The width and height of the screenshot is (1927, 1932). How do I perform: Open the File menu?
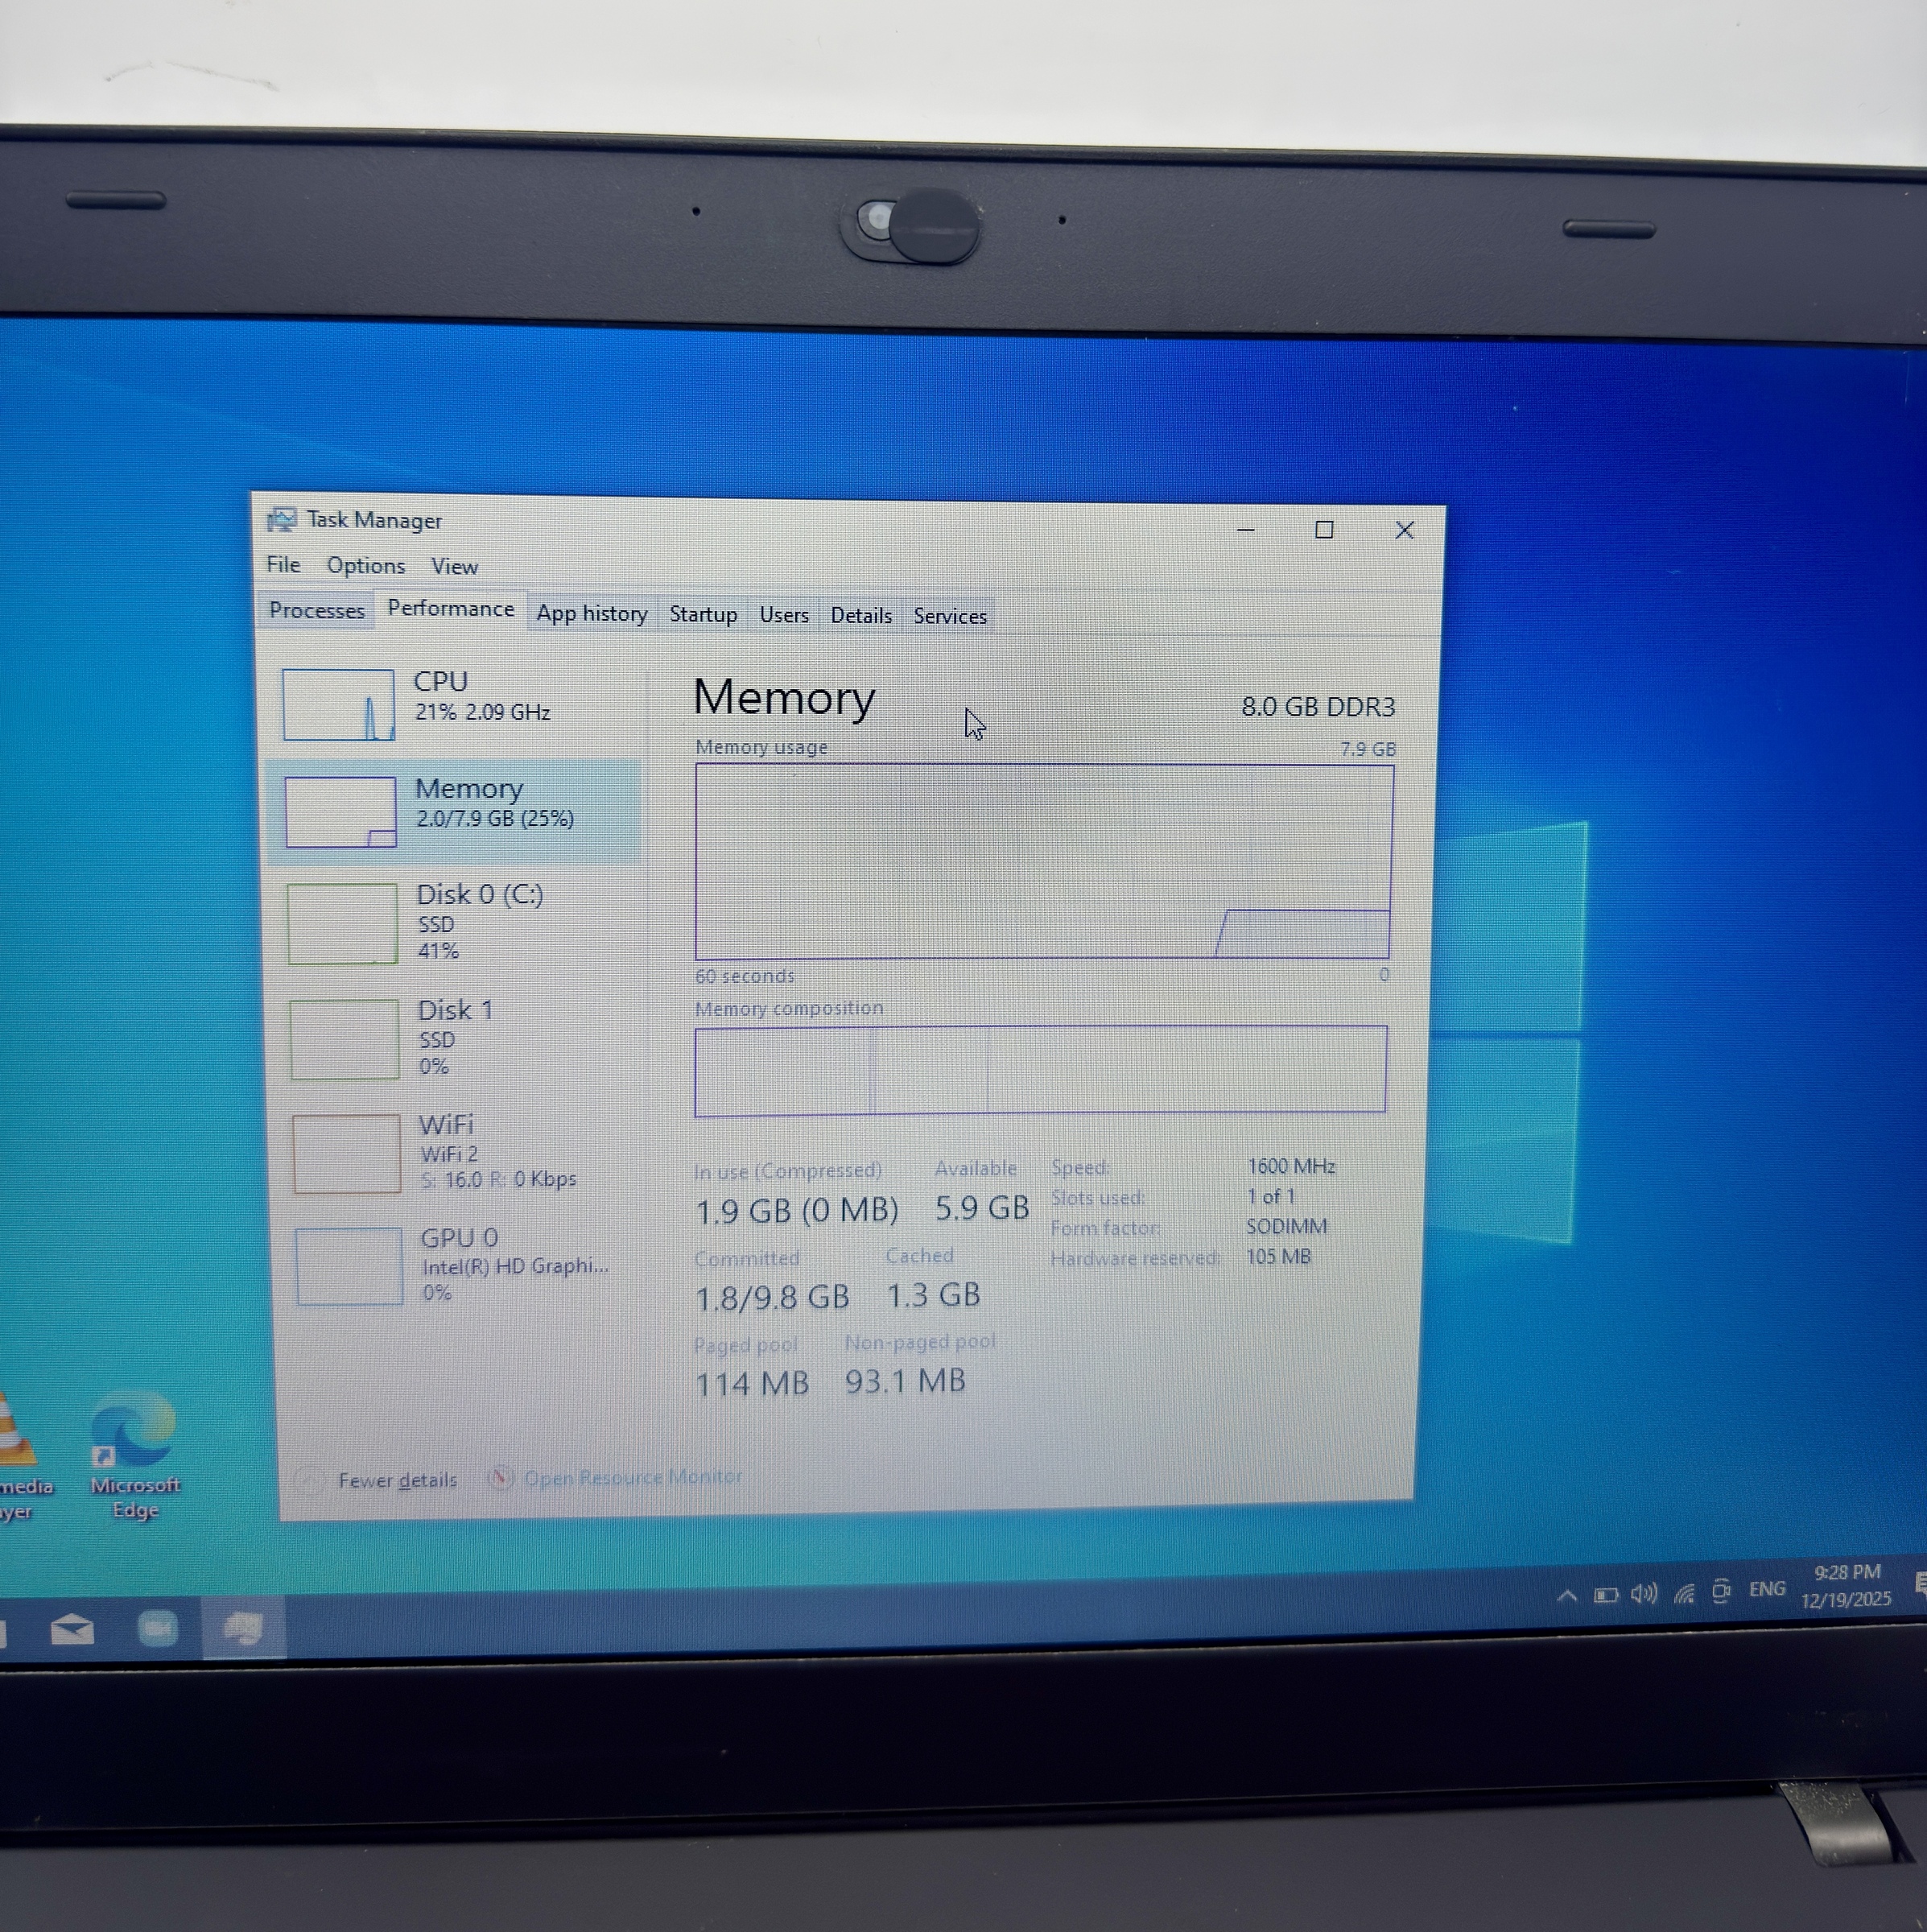[283, 565]
